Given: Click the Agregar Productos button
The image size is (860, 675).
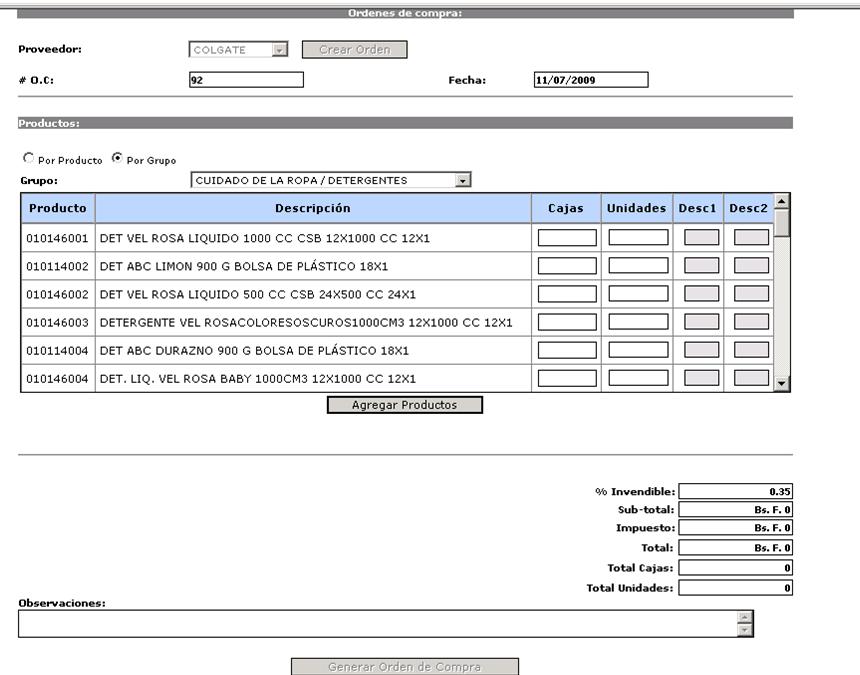Looking at the screenshot, I should point(405,405).
